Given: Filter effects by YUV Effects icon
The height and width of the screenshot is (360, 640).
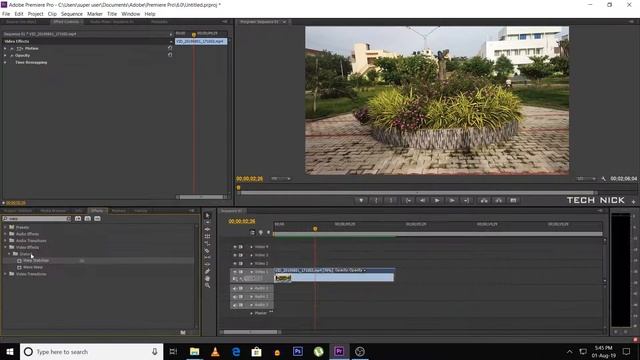Looking at the screenshot, I should (97, 219).
